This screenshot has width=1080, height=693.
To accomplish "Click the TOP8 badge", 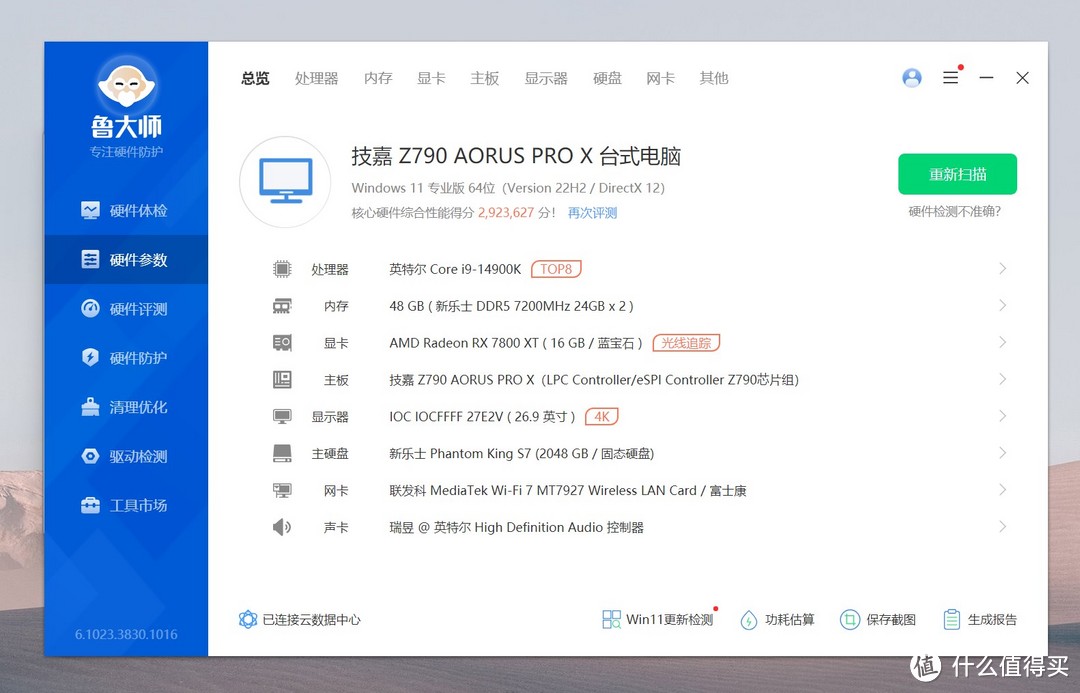I will (557, 269).
